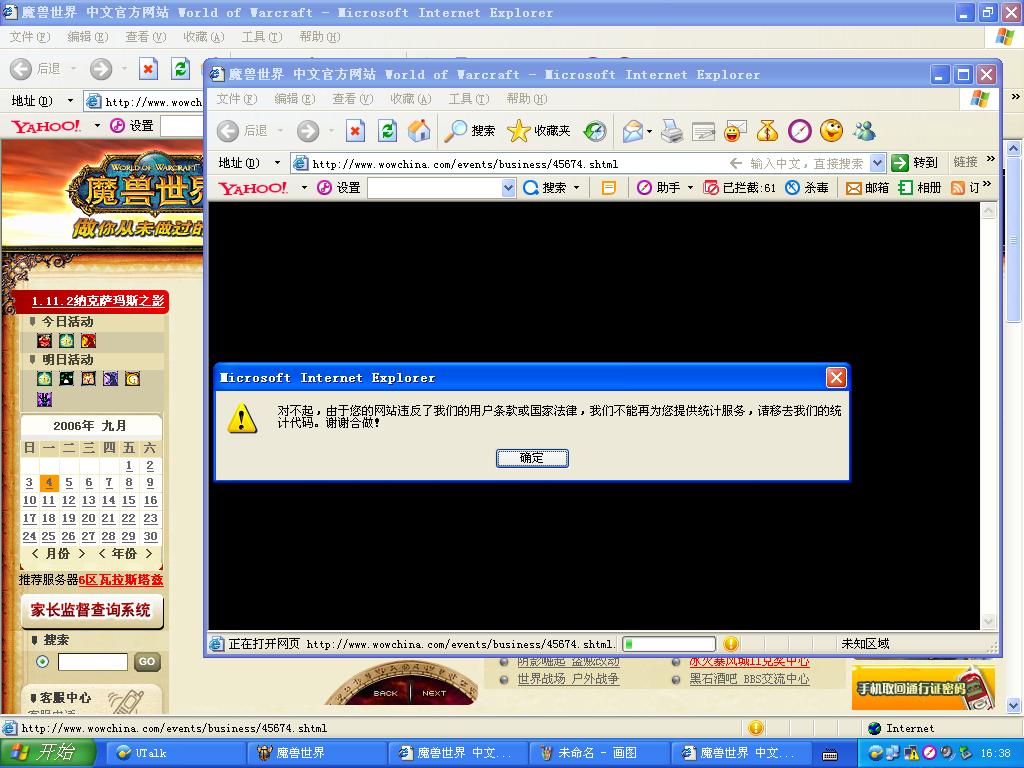Click Mail envelope icon in front toolbar
The height and width of the screenshot is (768, 1024).
coord(632,131)
